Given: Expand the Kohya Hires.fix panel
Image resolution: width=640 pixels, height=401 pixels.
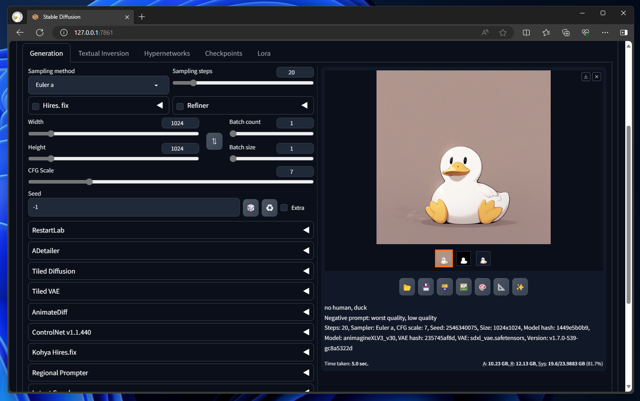Looking at the screenshot, I should point(171,352).
